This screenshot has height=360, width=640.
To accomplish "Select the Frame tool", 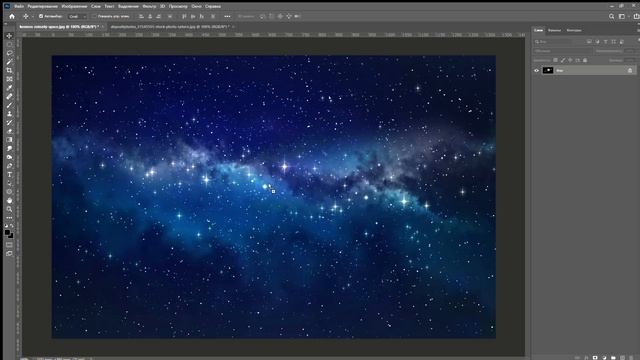I will point(9,79).
